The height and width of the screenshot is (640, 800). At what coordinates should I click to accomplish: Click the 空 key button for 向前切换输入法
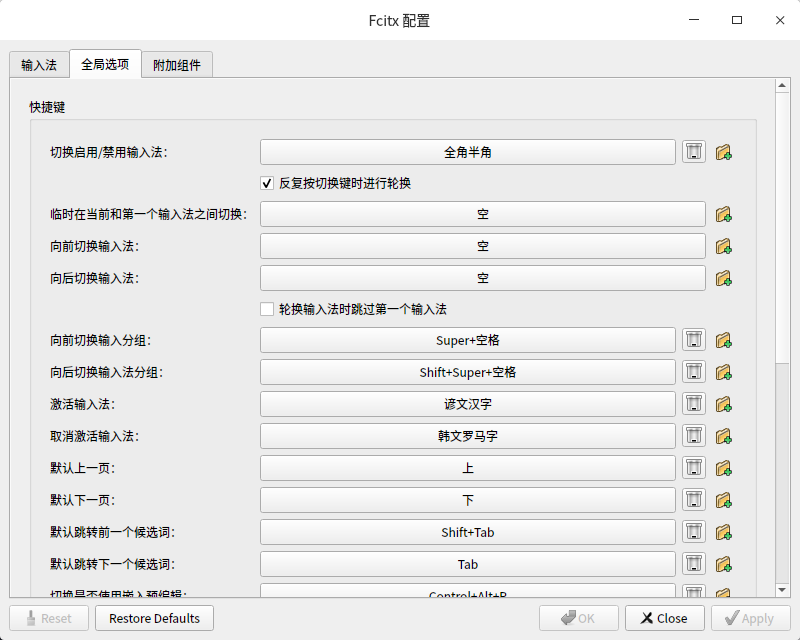point(483,246)
